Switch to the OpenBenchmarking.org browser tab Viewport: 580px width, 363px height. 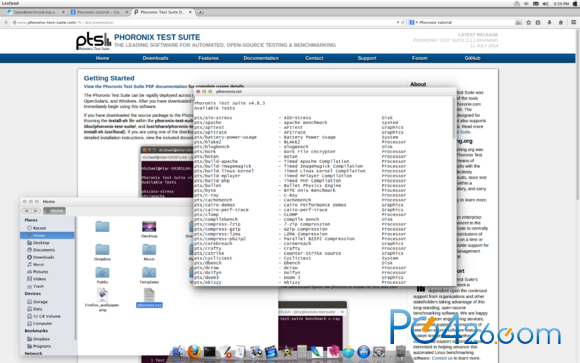pos(36,12)
